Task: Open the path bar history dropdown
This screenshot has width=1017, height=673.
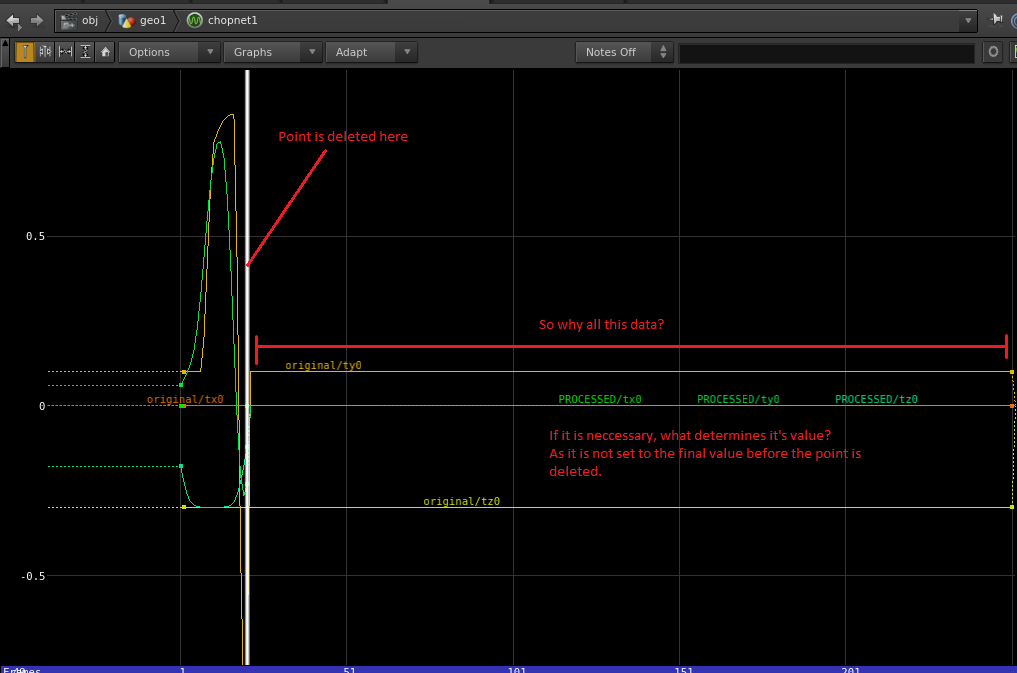Action: click(x=968, y=21)
